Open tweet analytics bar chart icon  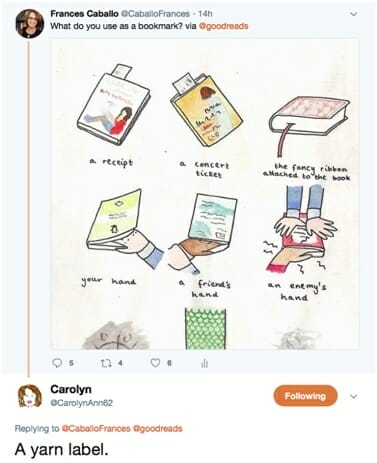pyautogui.click(x=205, y=363)
